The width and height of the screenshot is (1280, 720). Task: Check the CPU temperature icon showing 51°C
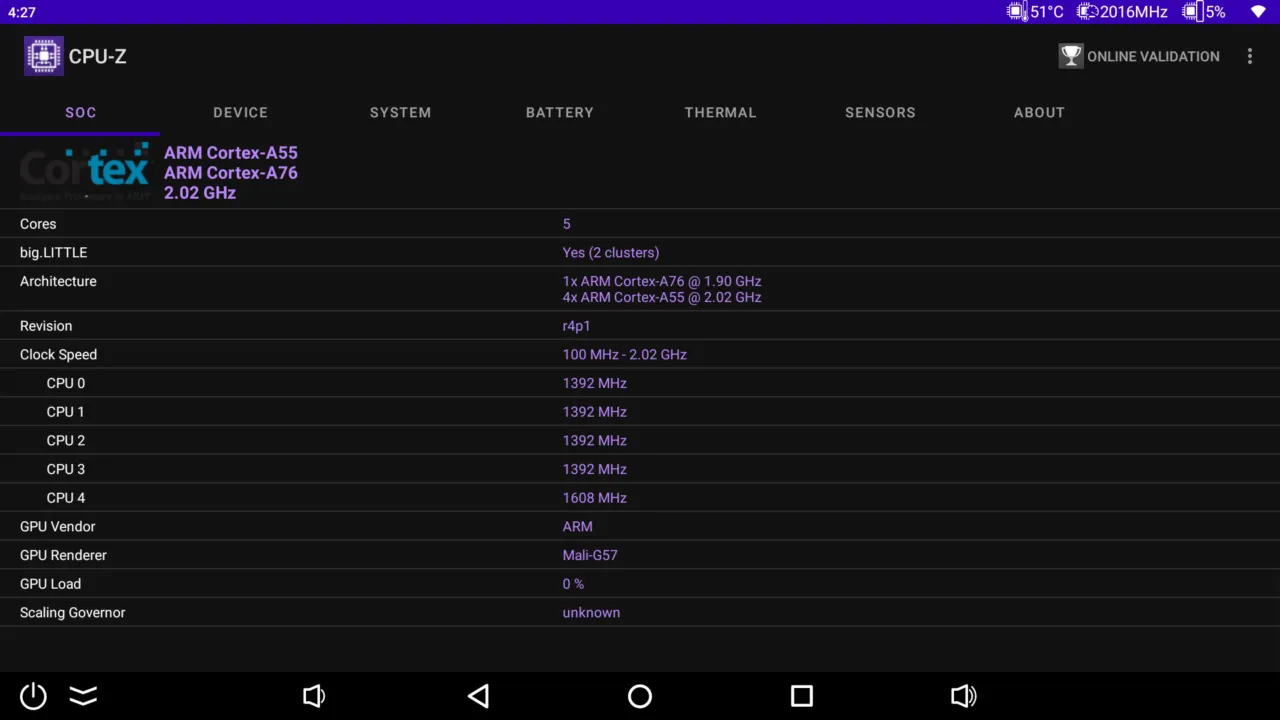click(1018, 12)
